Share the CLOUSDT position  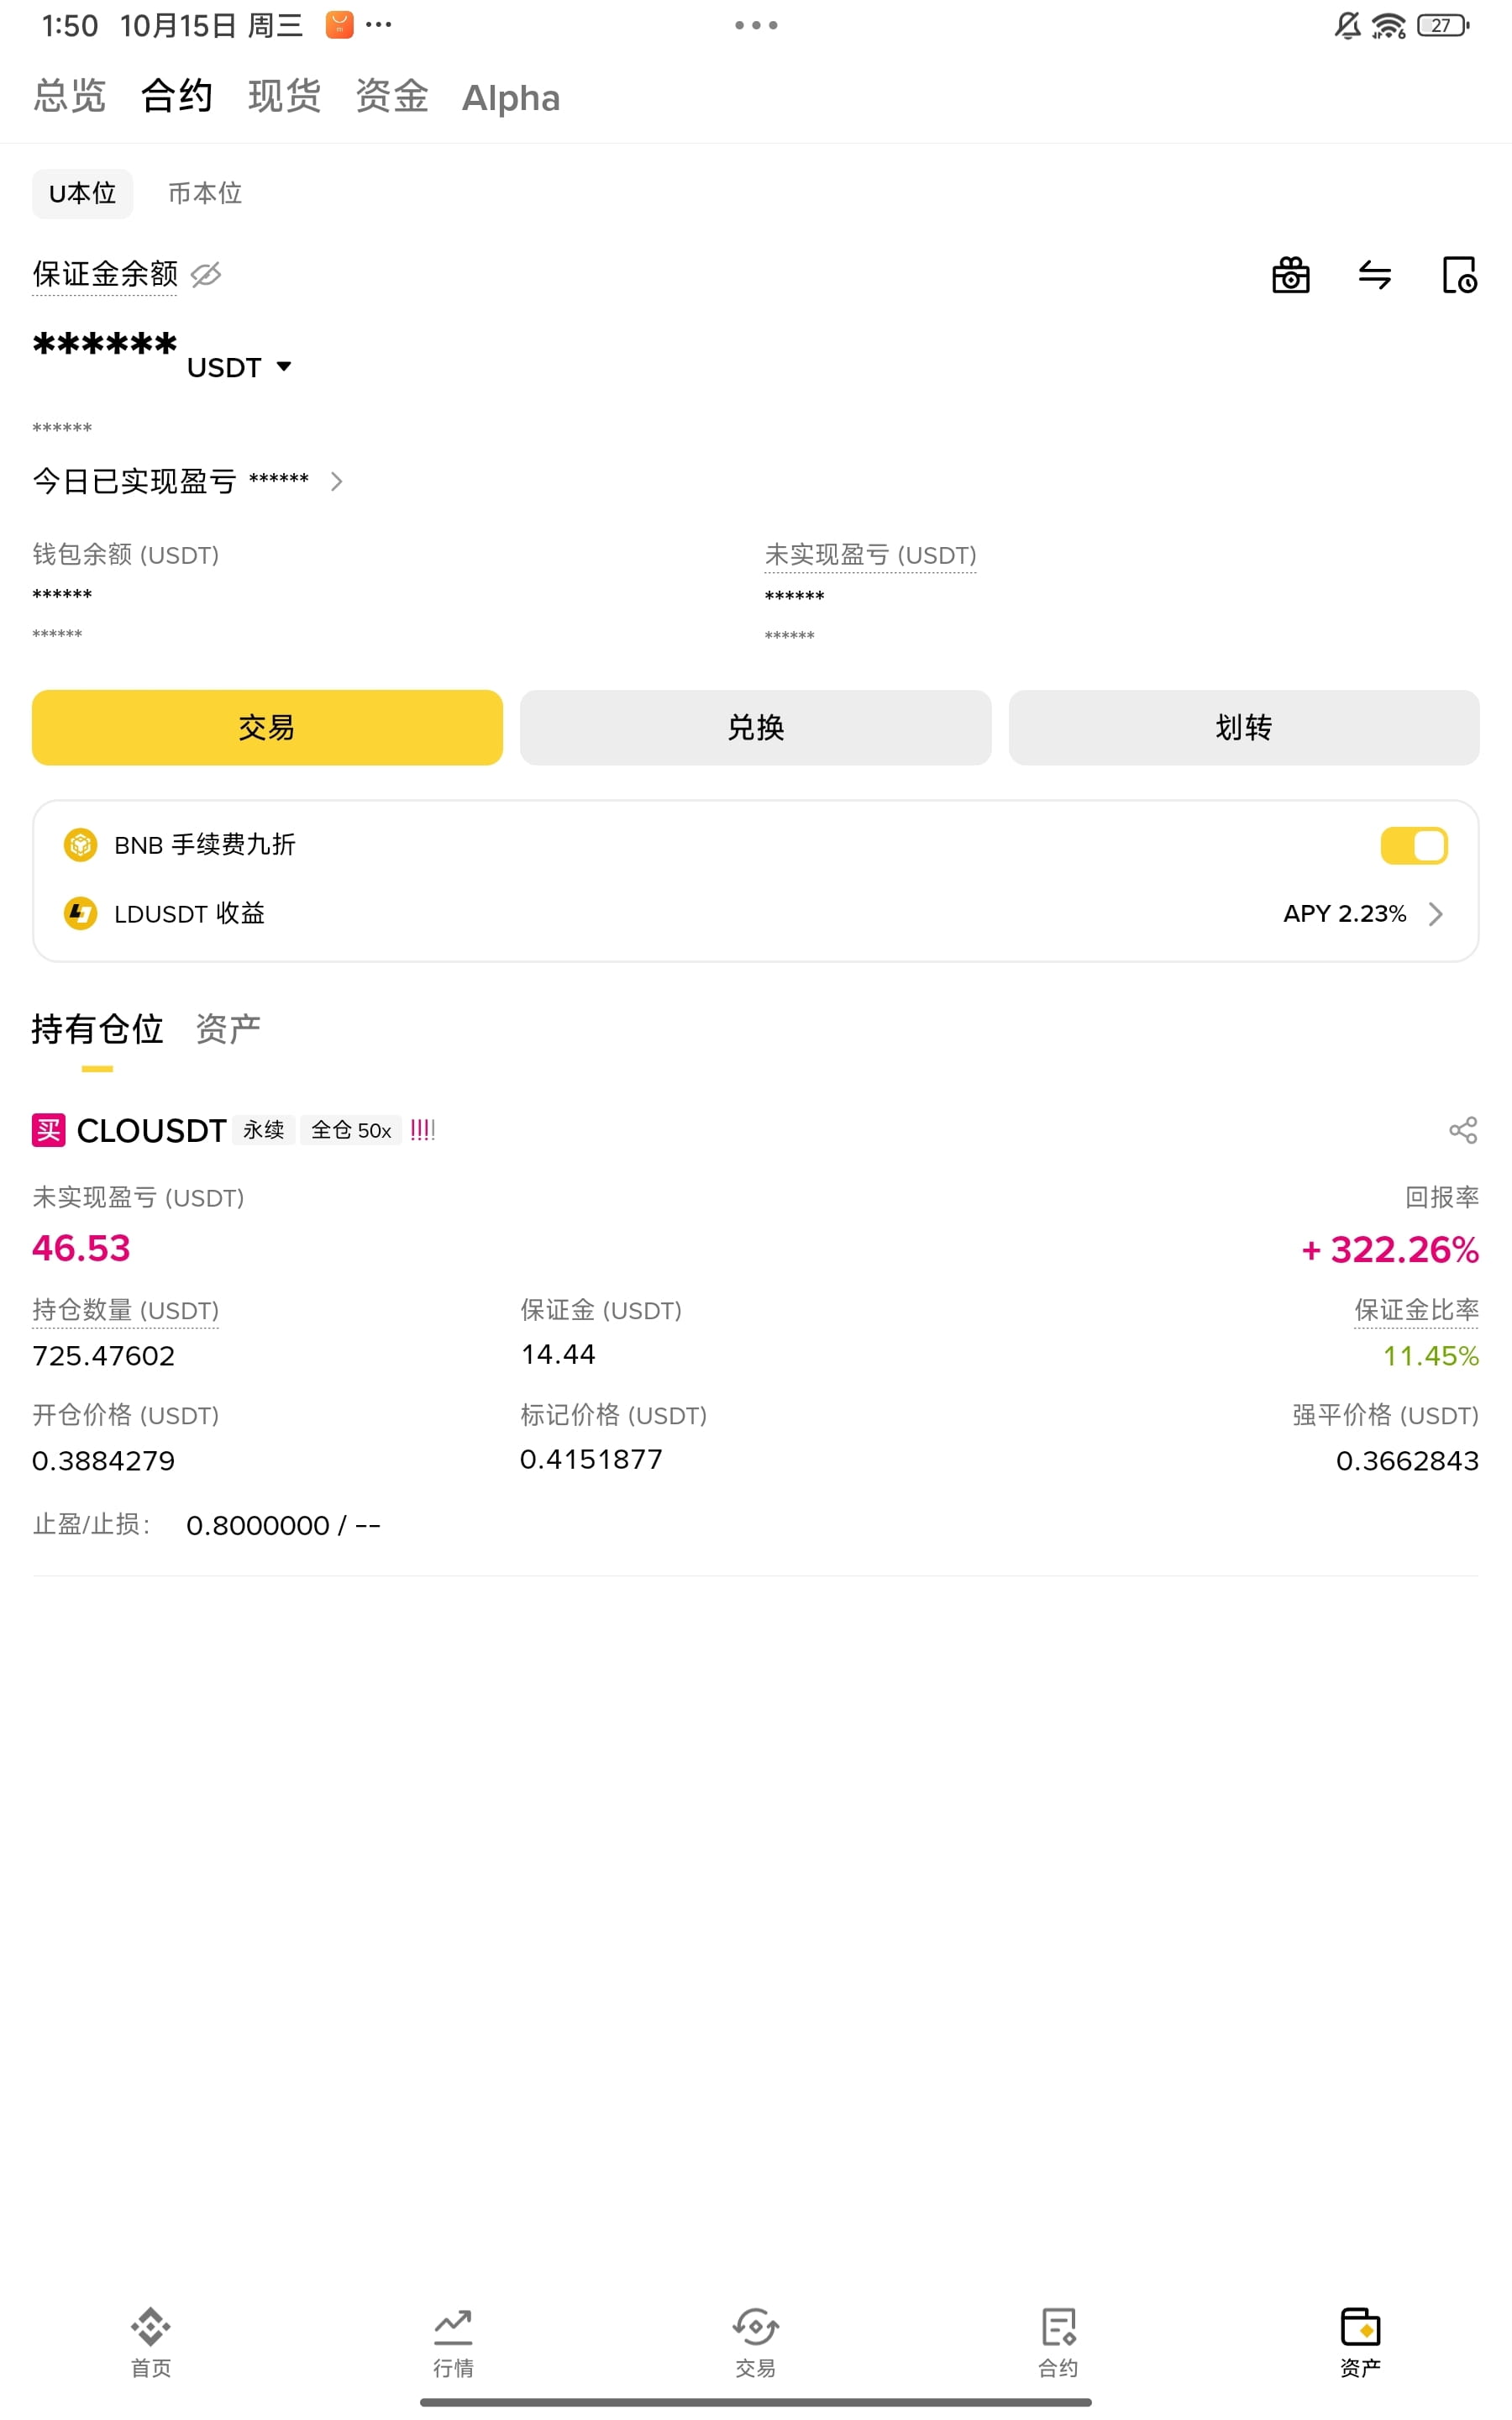click(1463, 1130)
